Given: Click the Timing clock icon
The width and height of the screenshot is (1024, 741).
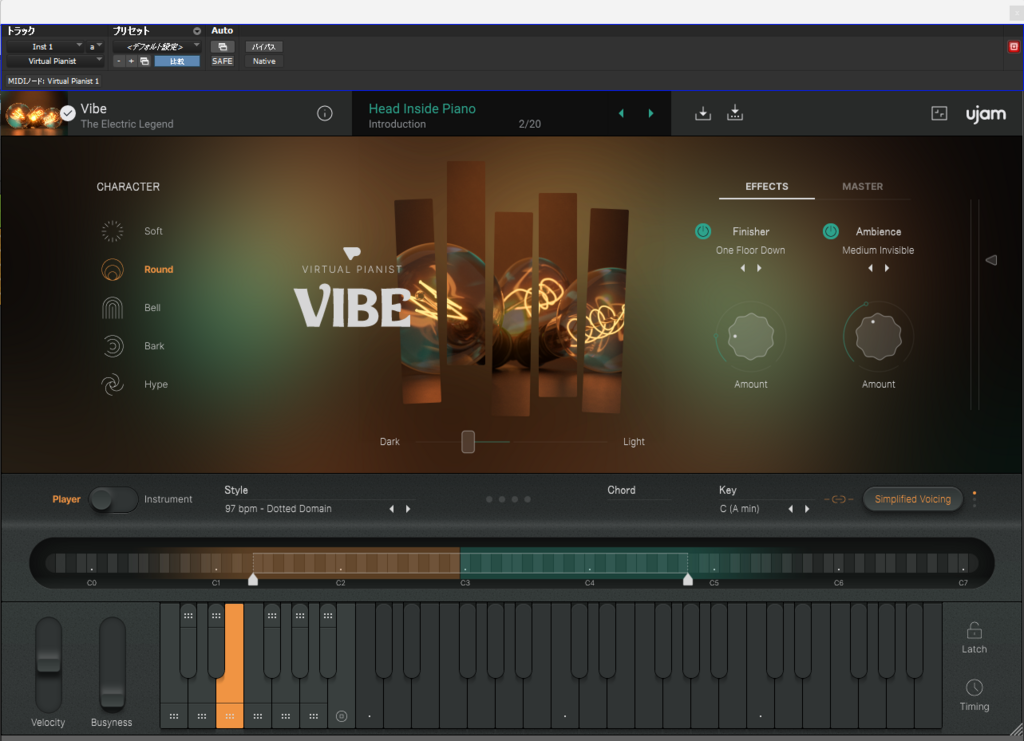Looking at the screenshot, I should [974, 687].
